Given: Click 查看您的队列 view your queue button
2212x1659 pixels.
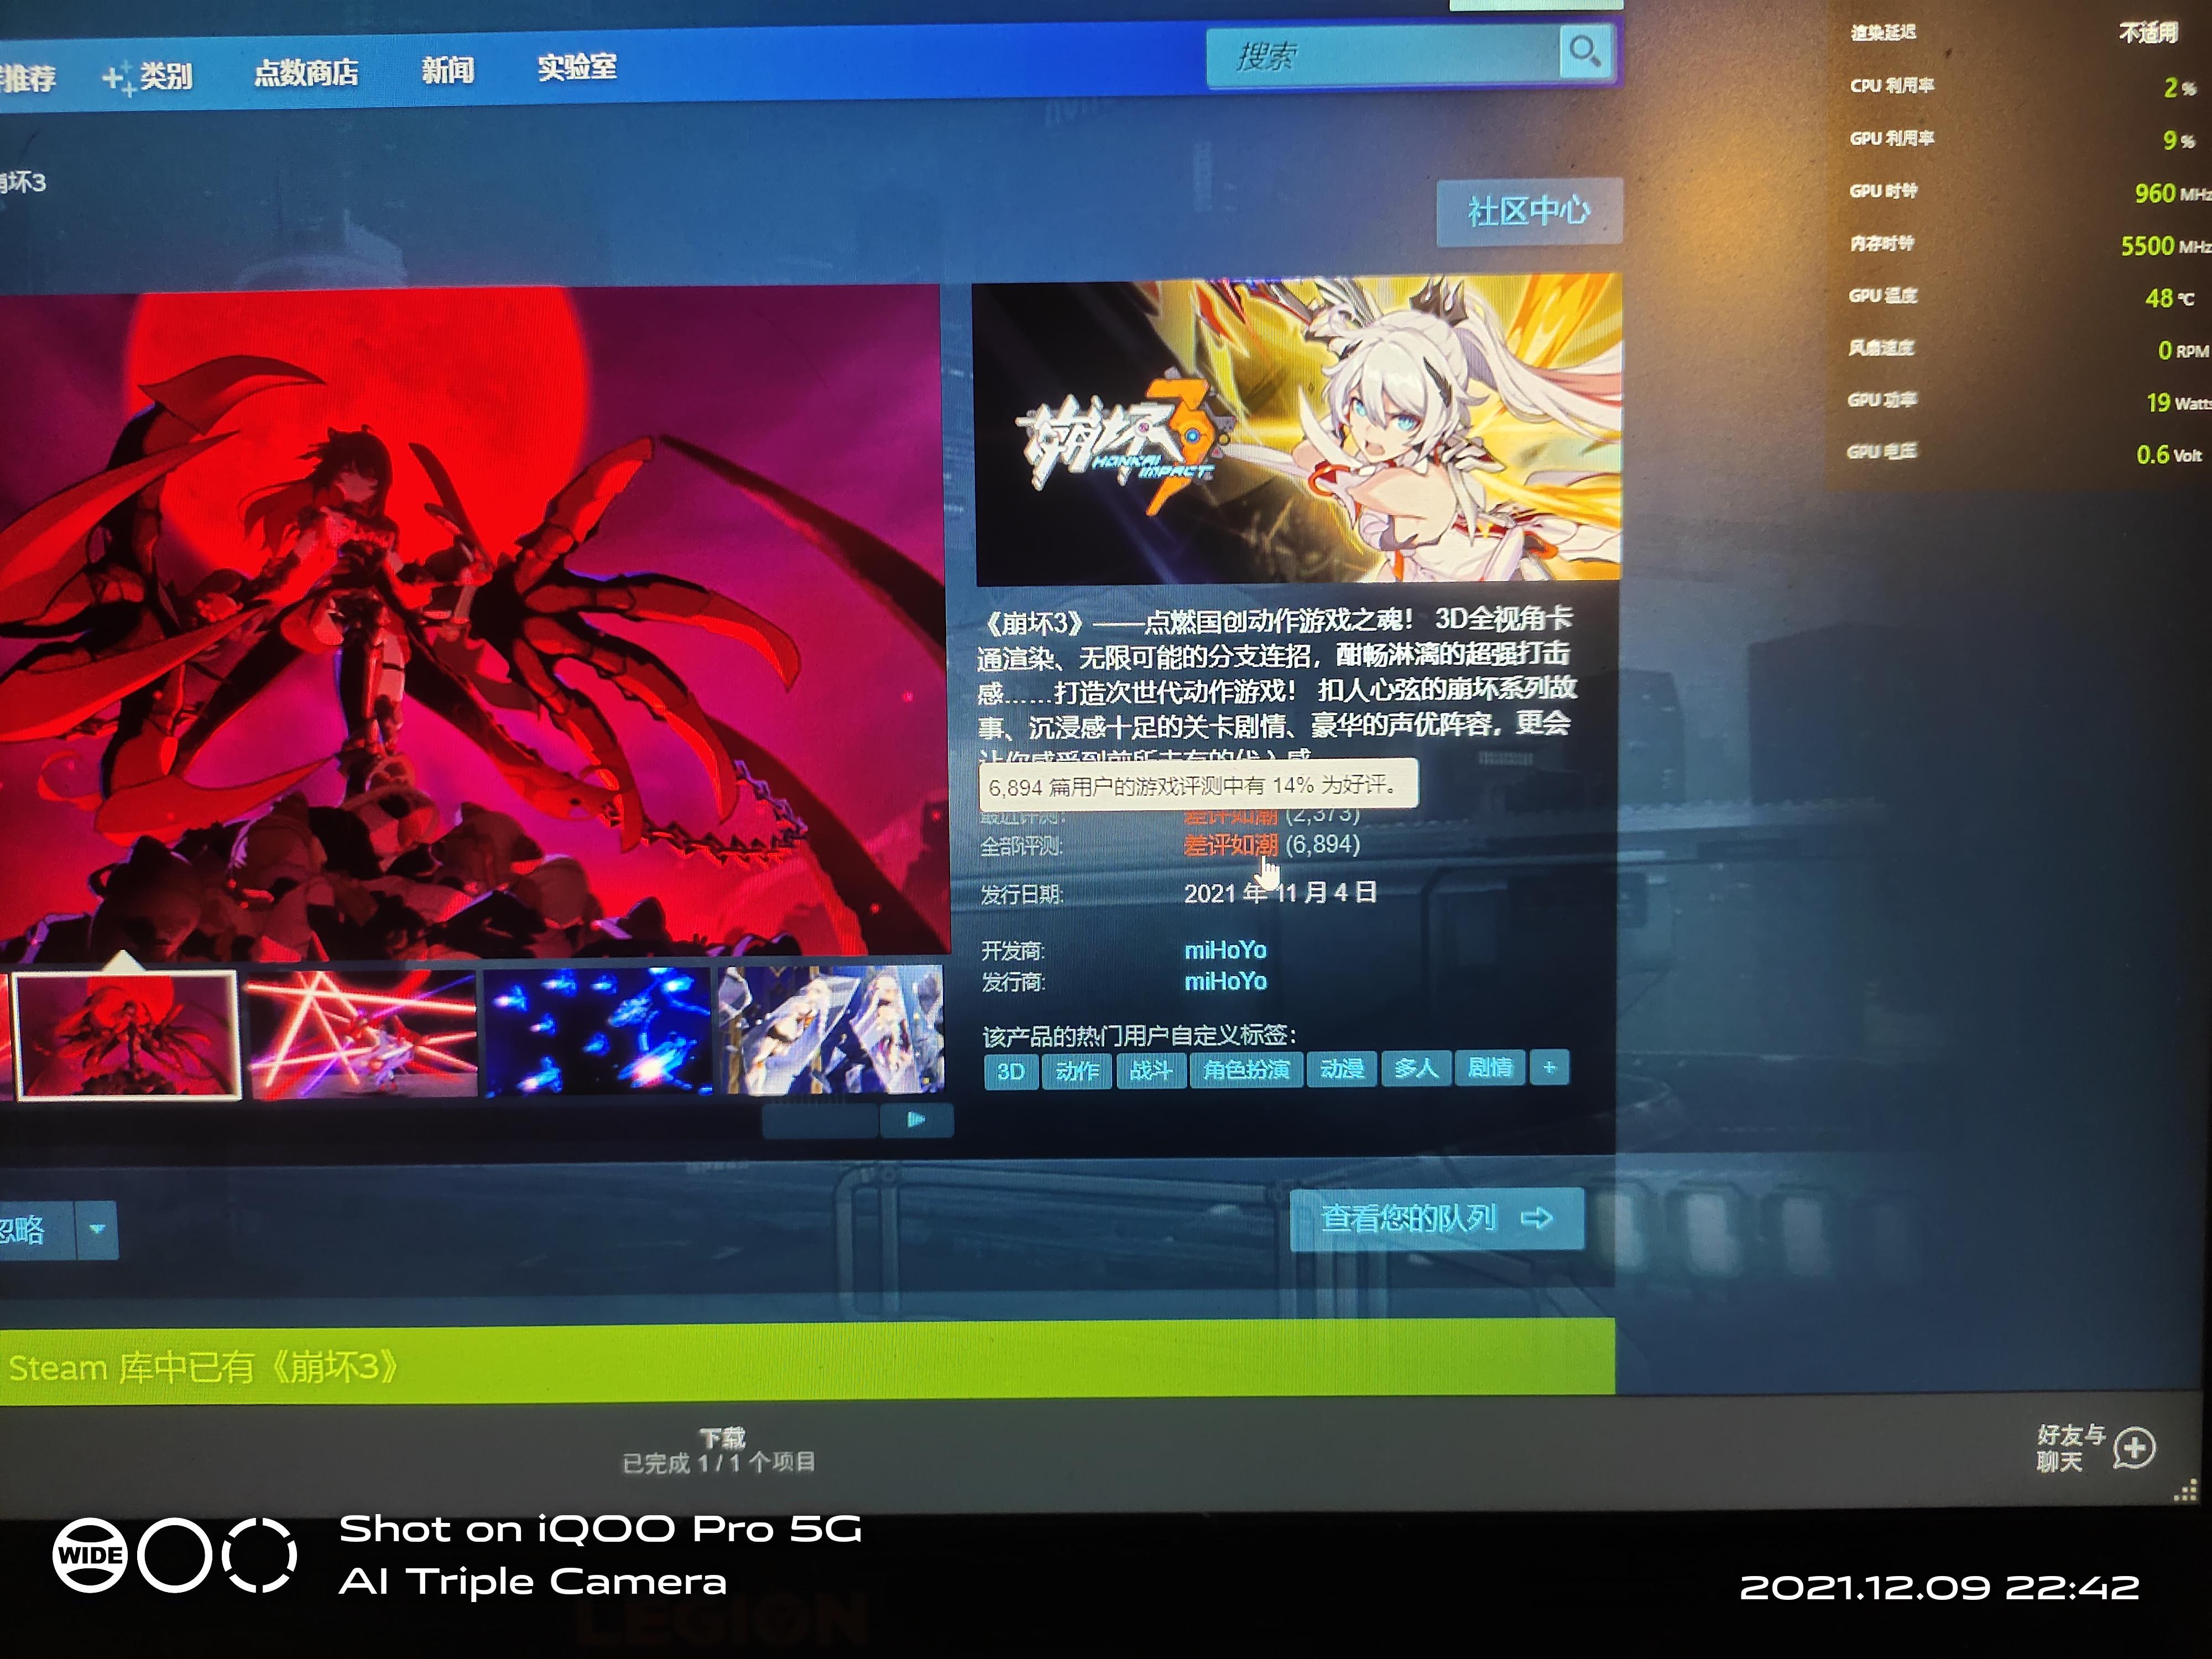Looking at the screenshot, I should pos(1437,1218).
